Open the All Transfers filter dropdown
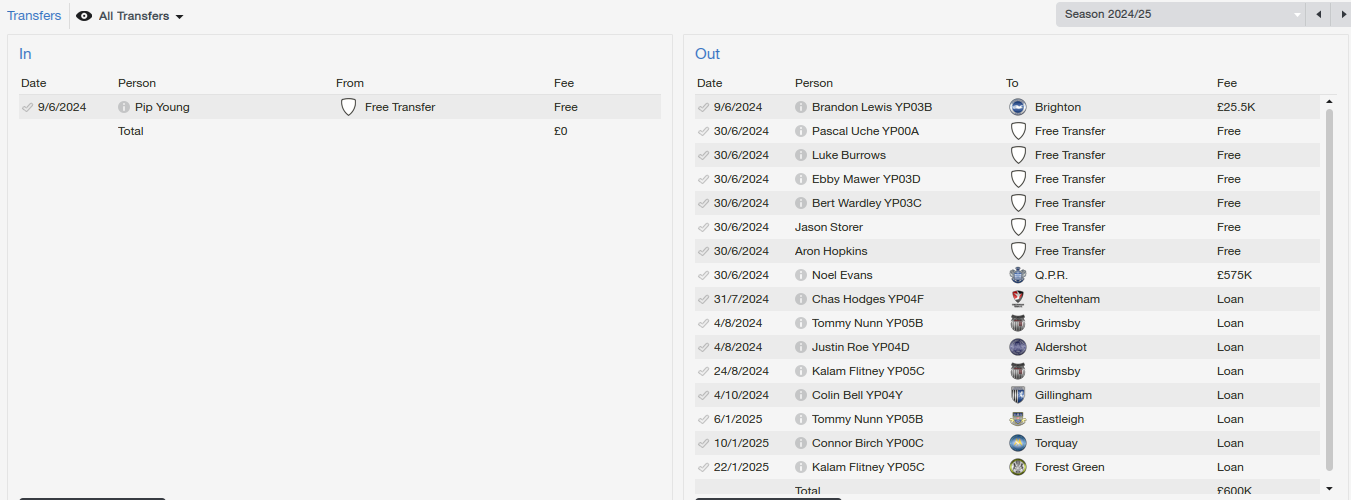Image resolution: width=1351 pixels, height=500 pixels. 141,16
